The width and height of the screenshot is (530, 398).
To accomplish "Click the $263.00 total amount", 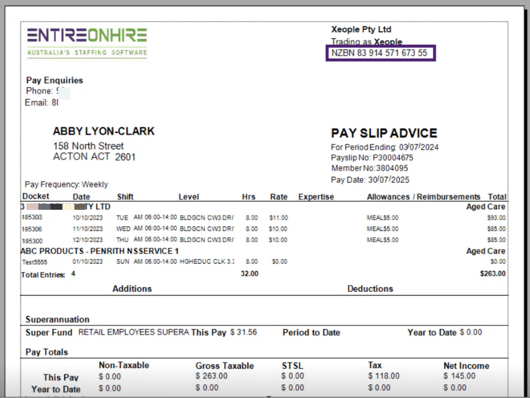I will point(493,274).
